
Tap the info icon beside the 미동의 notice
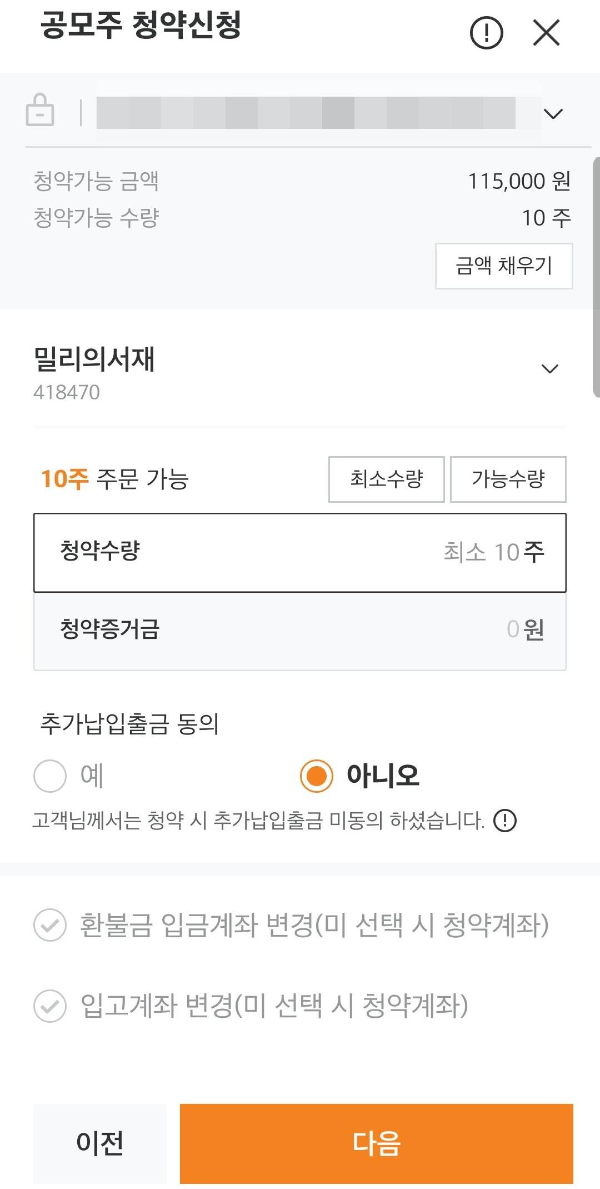[506, 822]
